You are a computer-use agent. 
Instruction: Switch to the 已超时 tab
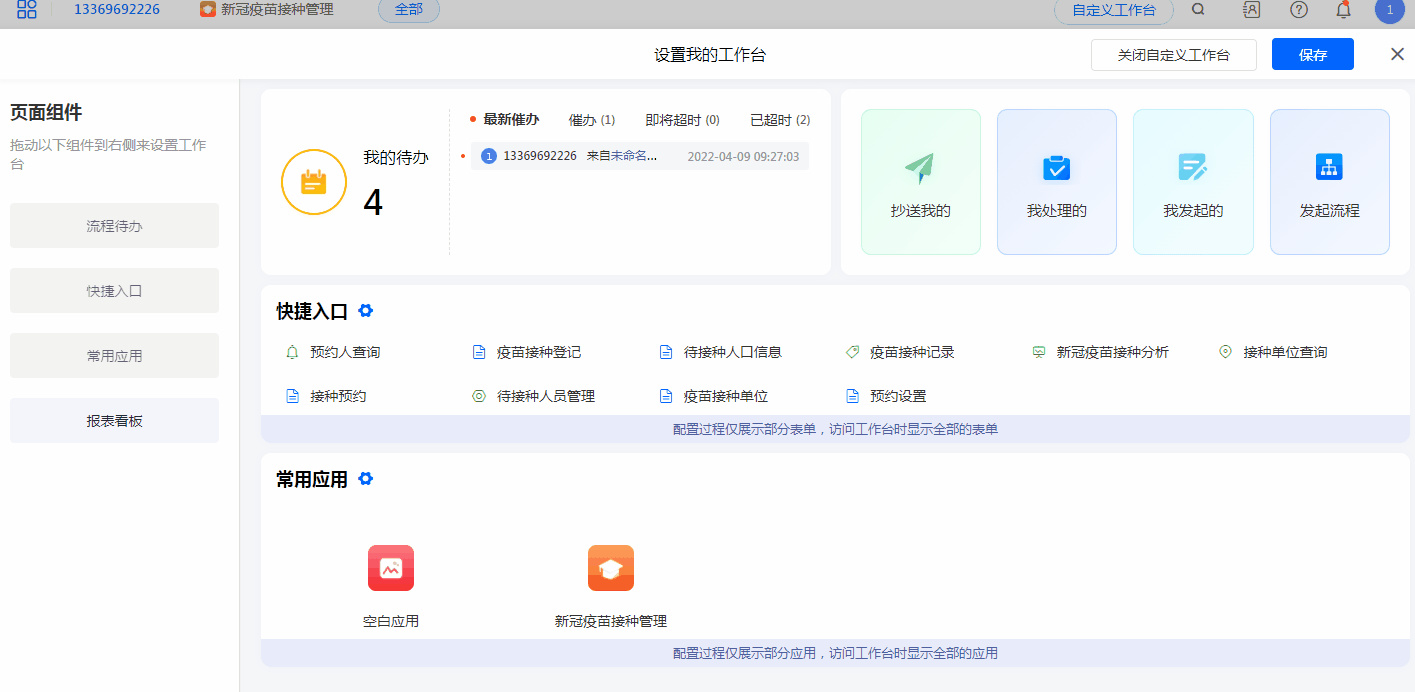(x=780, y=120)
